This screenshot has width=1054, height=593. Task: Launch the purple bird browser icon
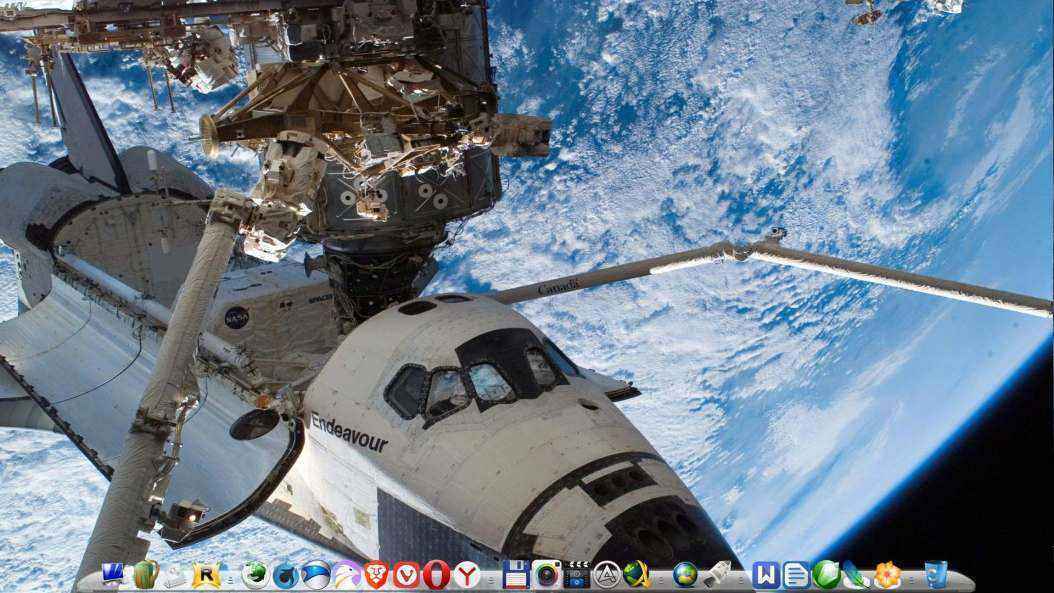347,576
